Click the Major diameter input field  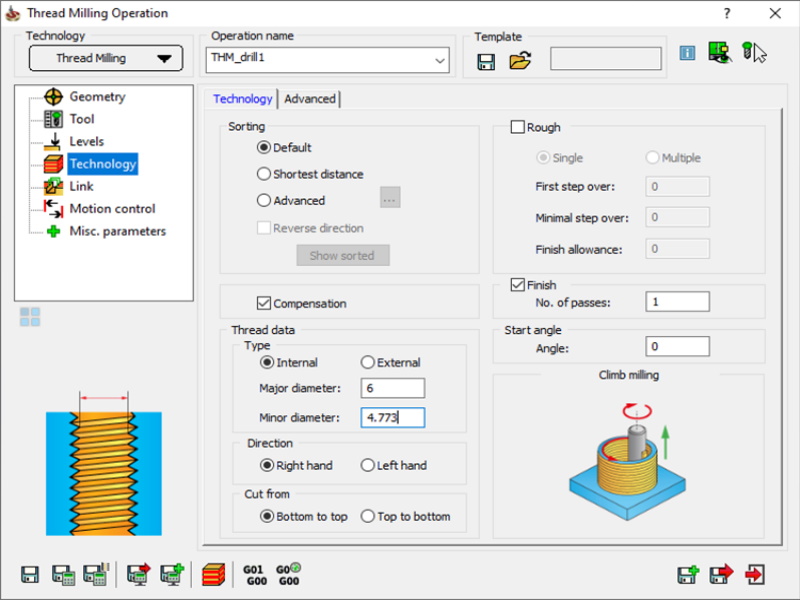(392, 388)
